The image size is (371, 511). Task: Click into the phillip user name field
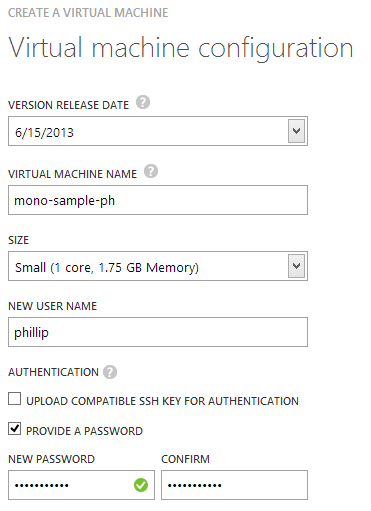click(x=158, y=332)
